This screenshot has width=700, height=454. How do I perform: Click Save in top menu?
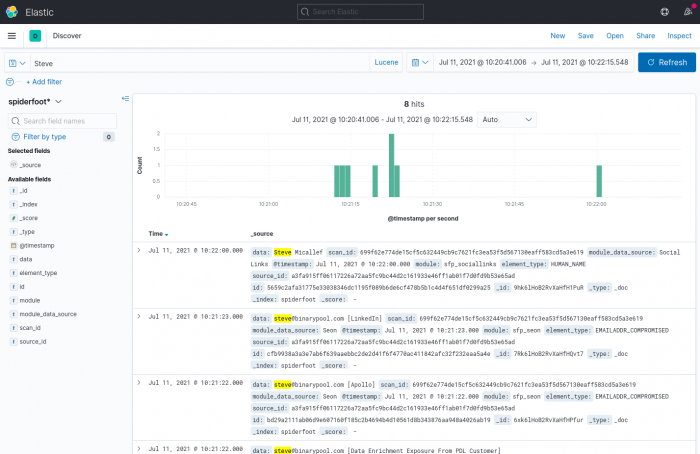(x=585, y=36)
